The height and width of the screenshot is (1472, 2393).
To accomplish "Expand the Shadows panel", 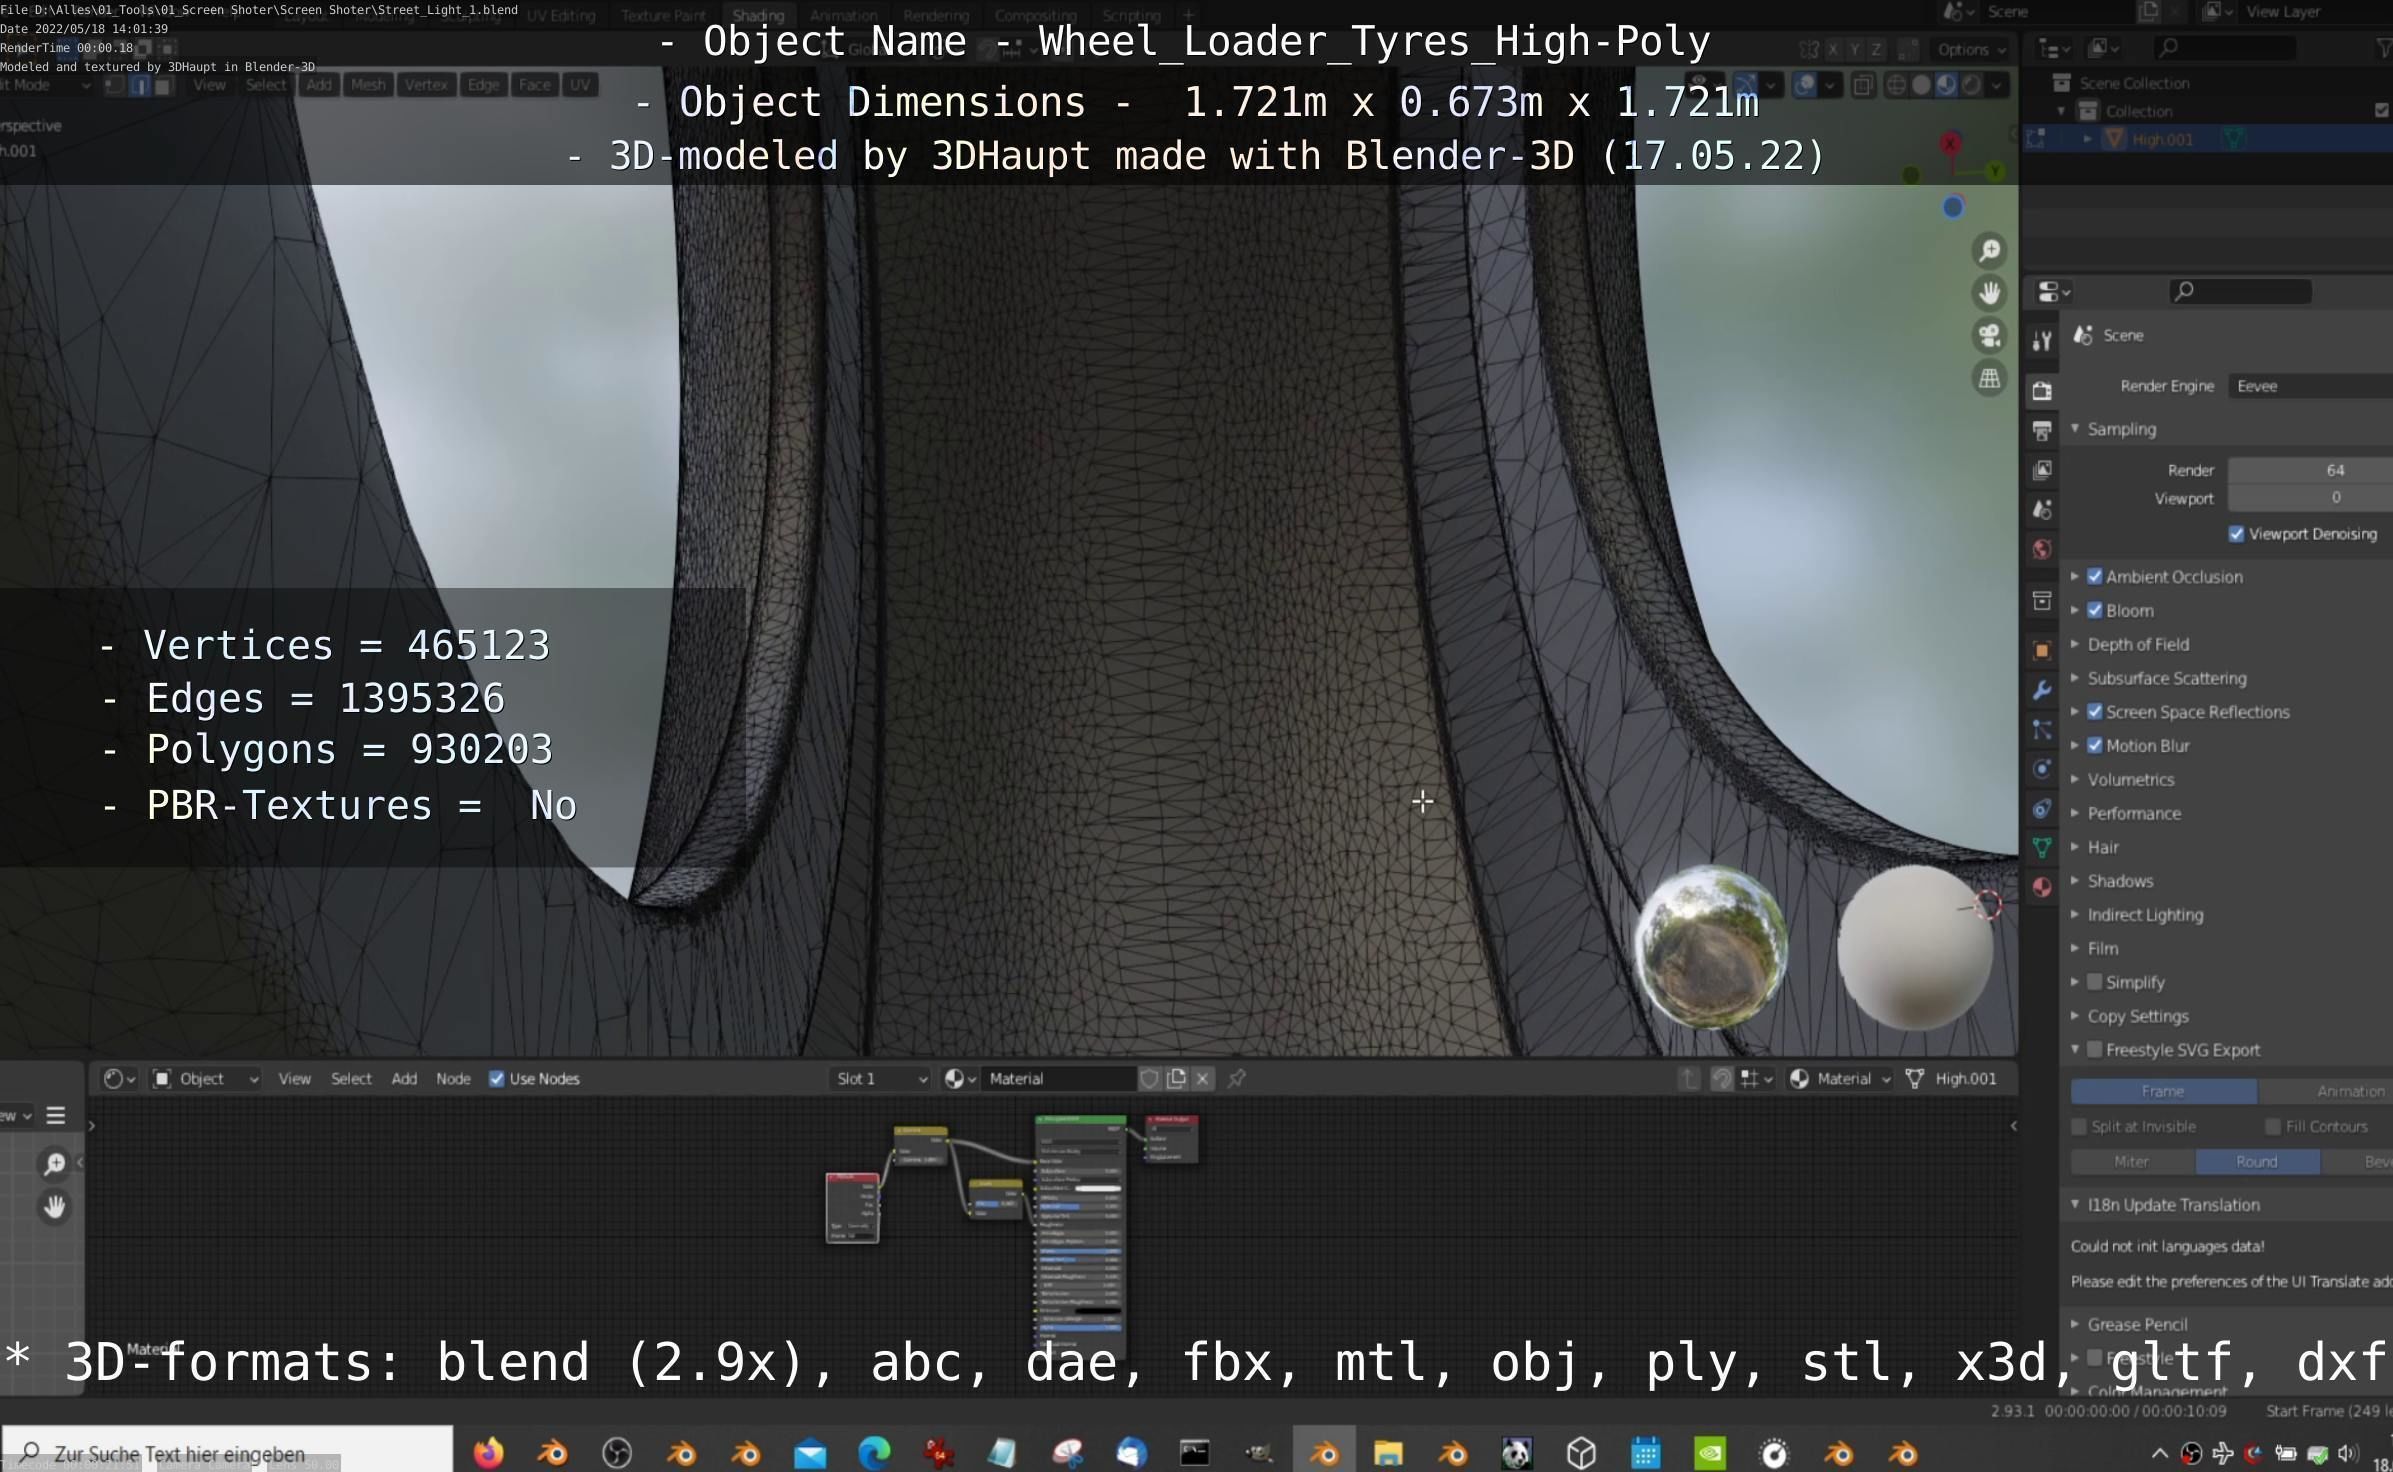I will point(2120,881).
